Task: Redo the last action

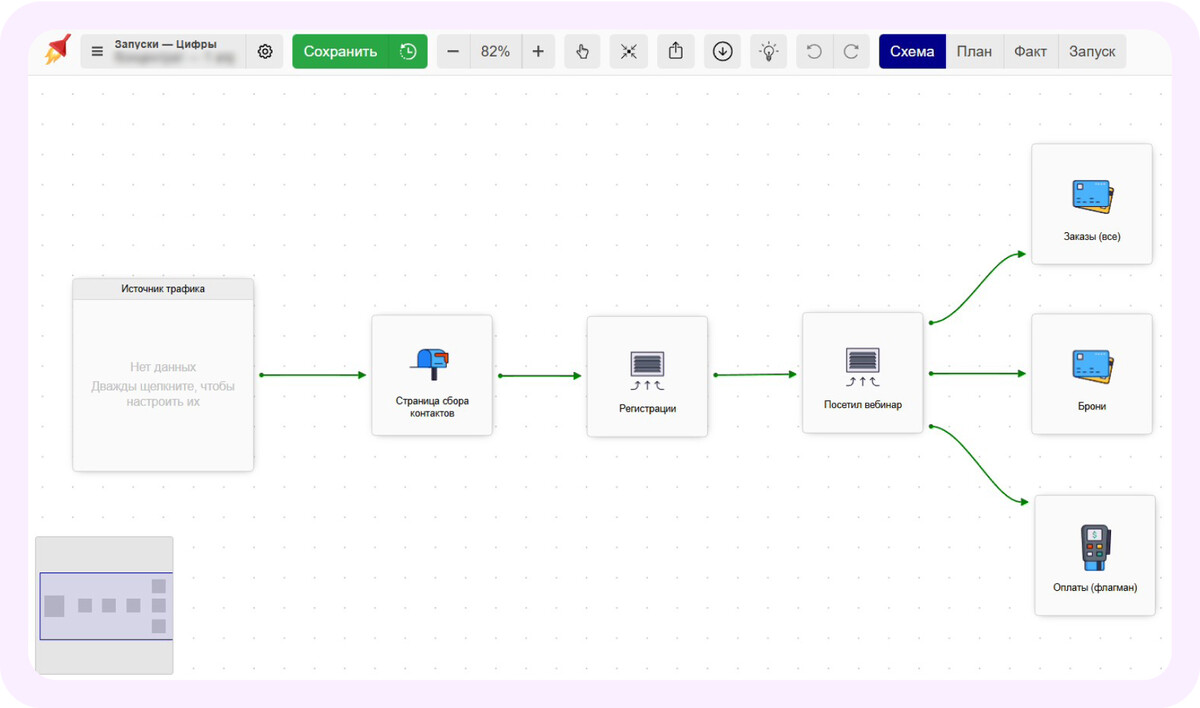Action: click(851, 52)
